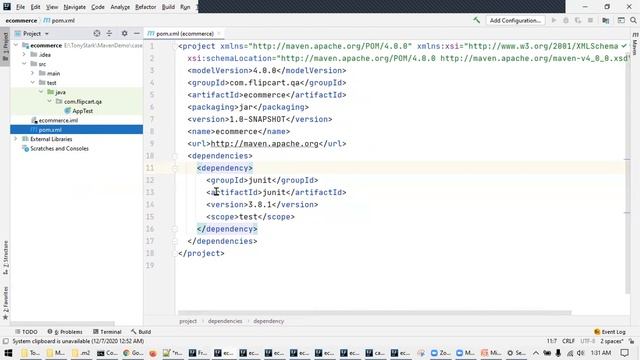This screenshot has width=640, height=360.
Task: Fold the dependency tag at line 11
Action: [x=175, y=168]
